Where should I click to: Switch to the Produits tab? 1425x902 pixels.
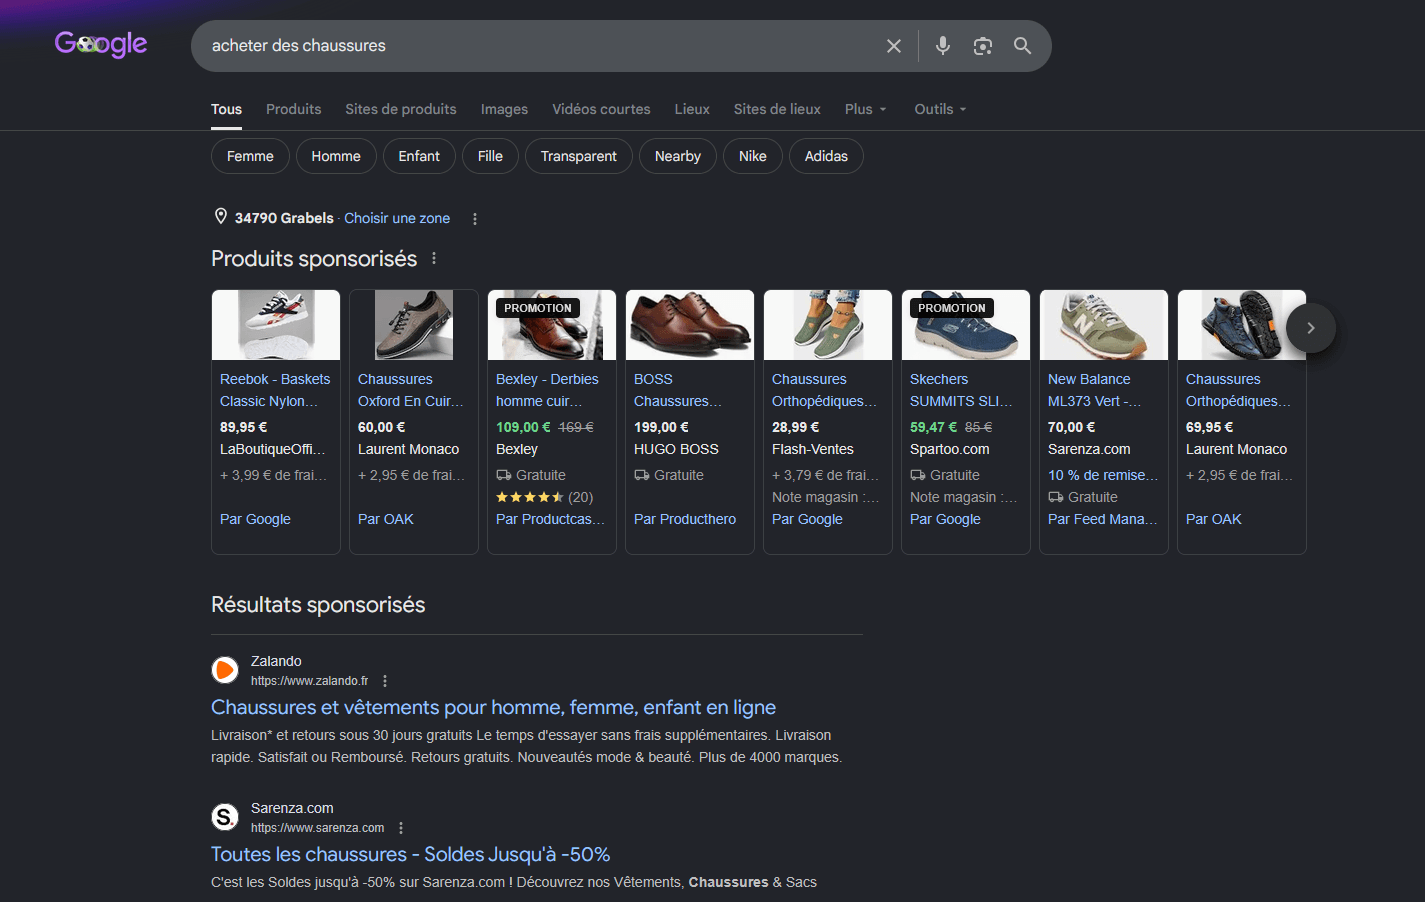294,109
